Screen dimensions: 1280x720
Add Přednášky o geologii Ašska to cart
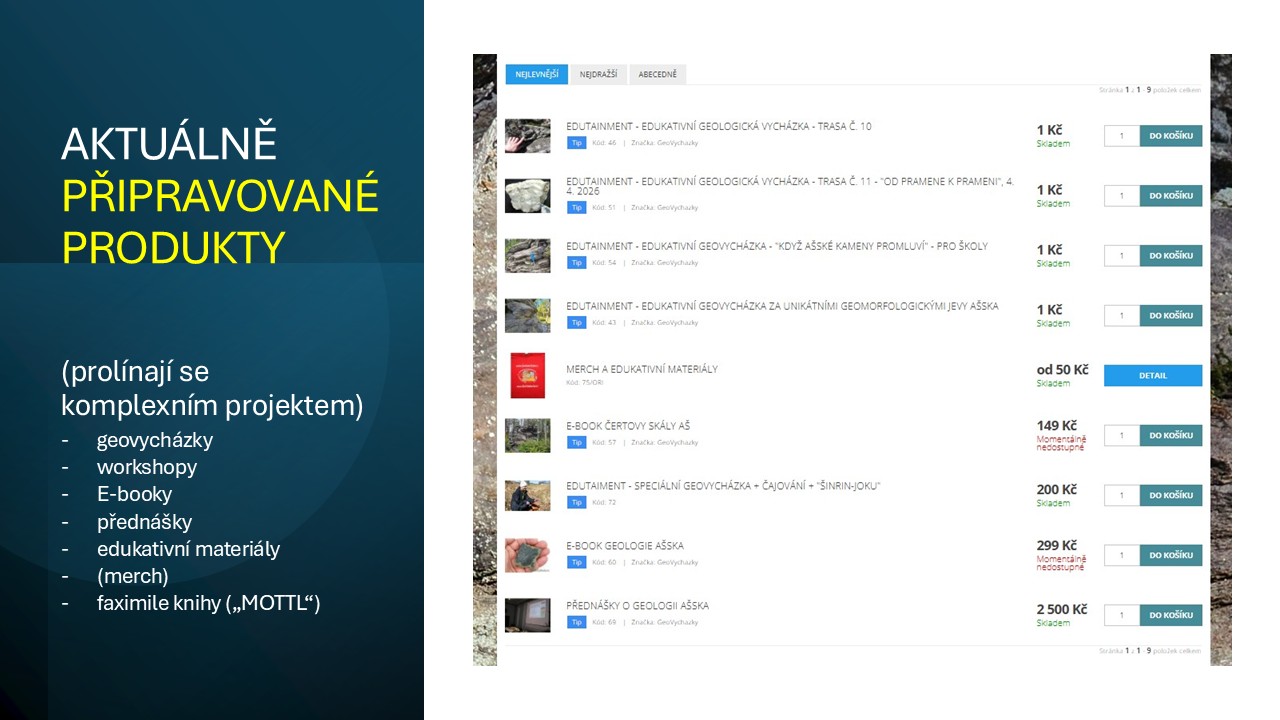(1170, 615)
